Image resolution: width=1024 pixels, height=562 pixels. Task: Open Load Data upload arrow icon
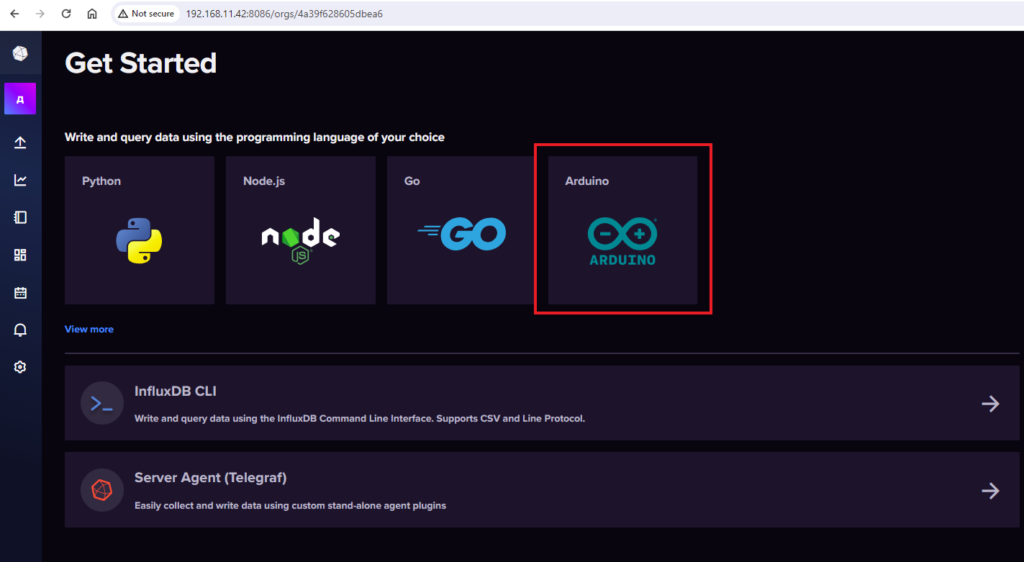tap(20, 142)
